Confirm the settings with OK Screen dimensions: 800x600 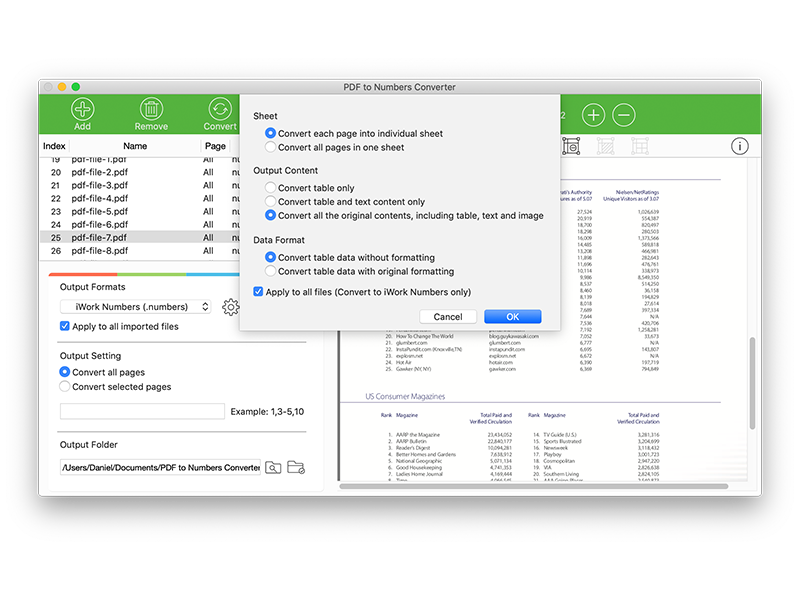pos(513,317)
